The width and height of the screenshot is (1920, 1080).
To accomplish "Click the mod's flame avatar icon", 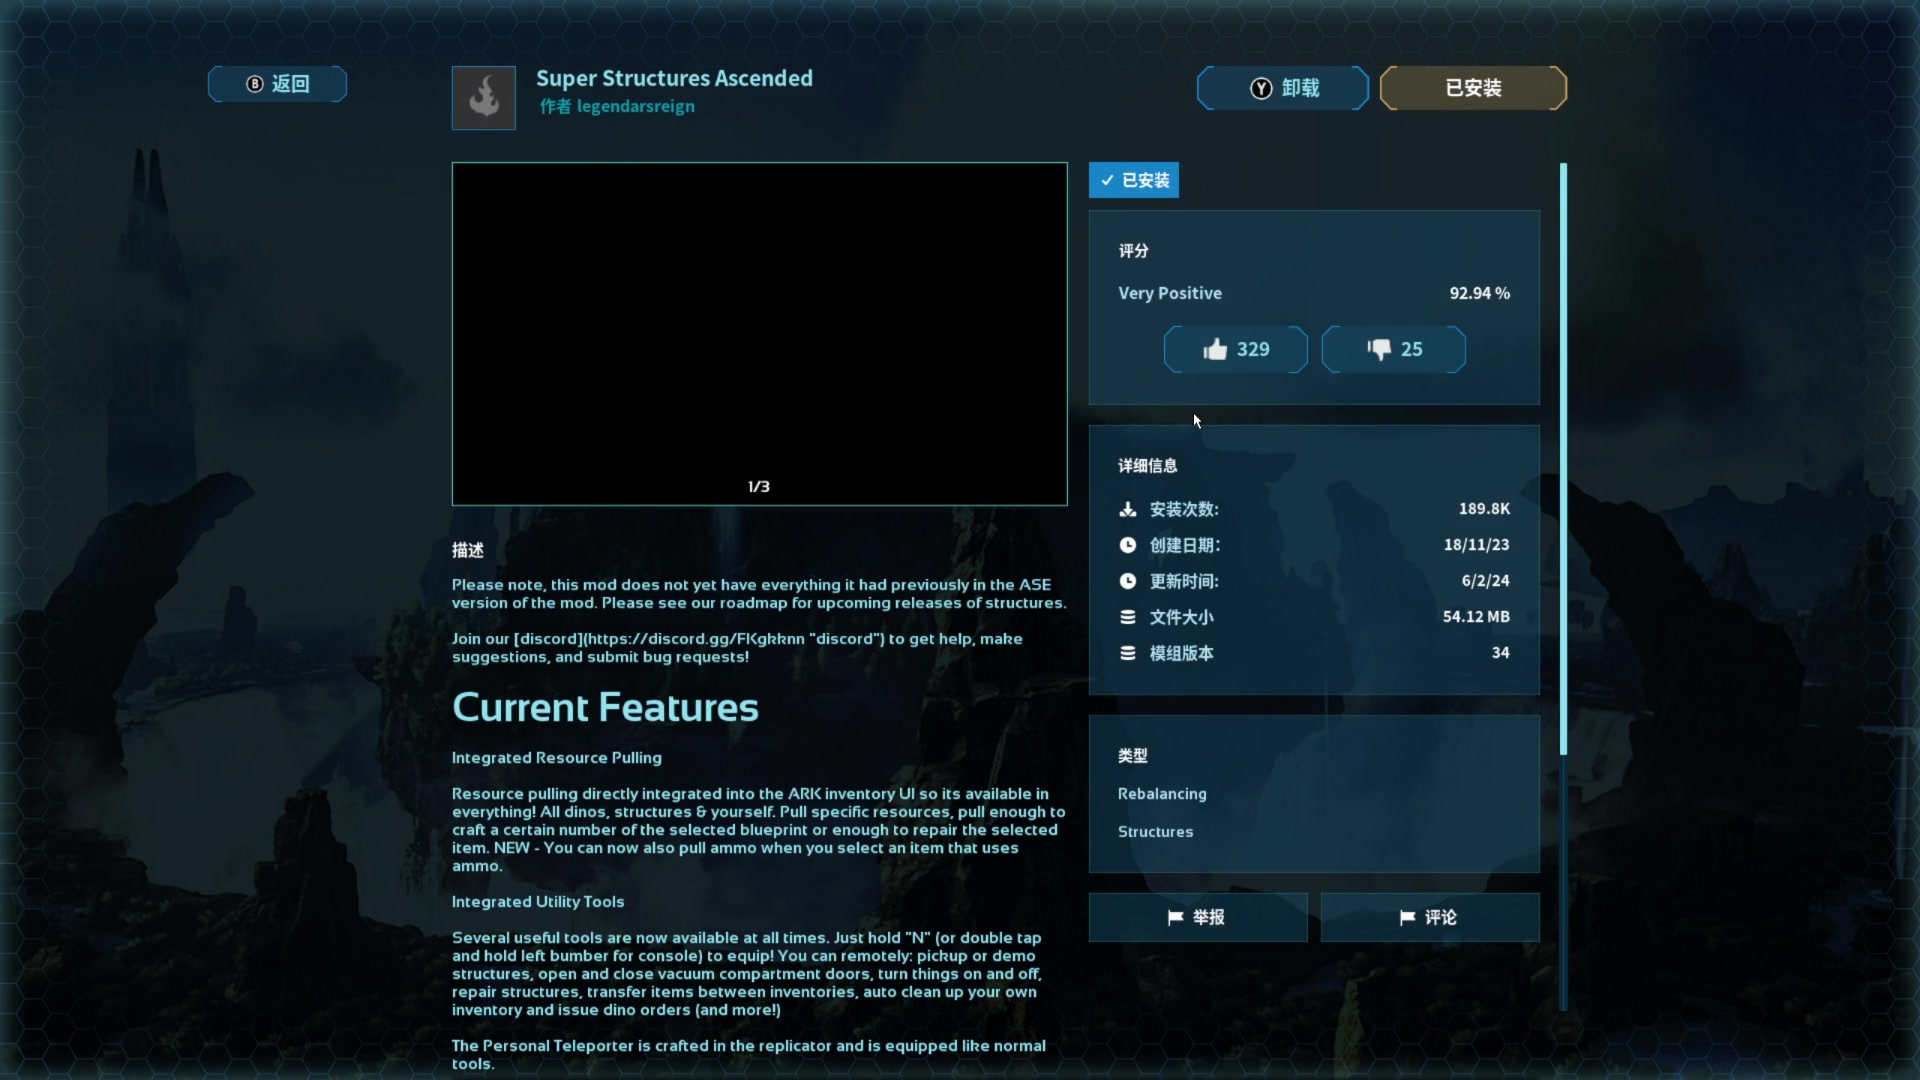I will pos(484,98).
